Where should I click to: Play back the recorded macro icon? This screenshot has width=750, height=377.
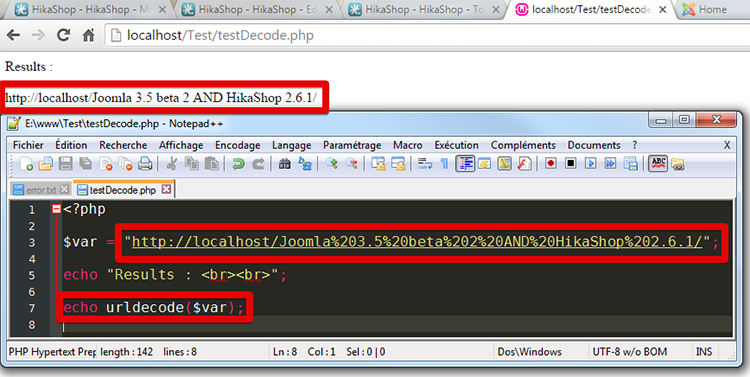point(591,164)
